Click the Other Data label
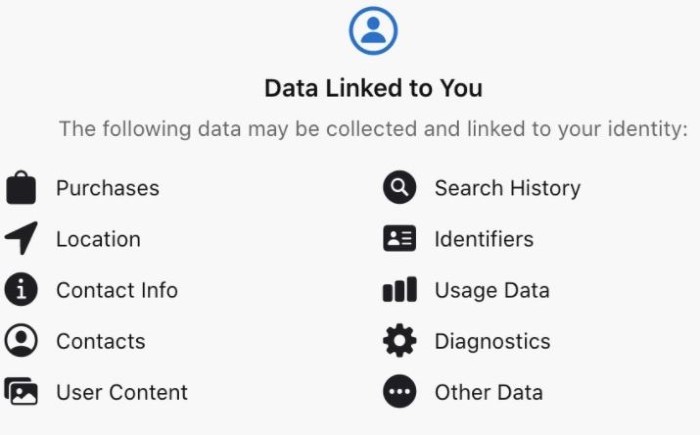The height and width of the screenshot is (435, 700). tap(489, 393)
